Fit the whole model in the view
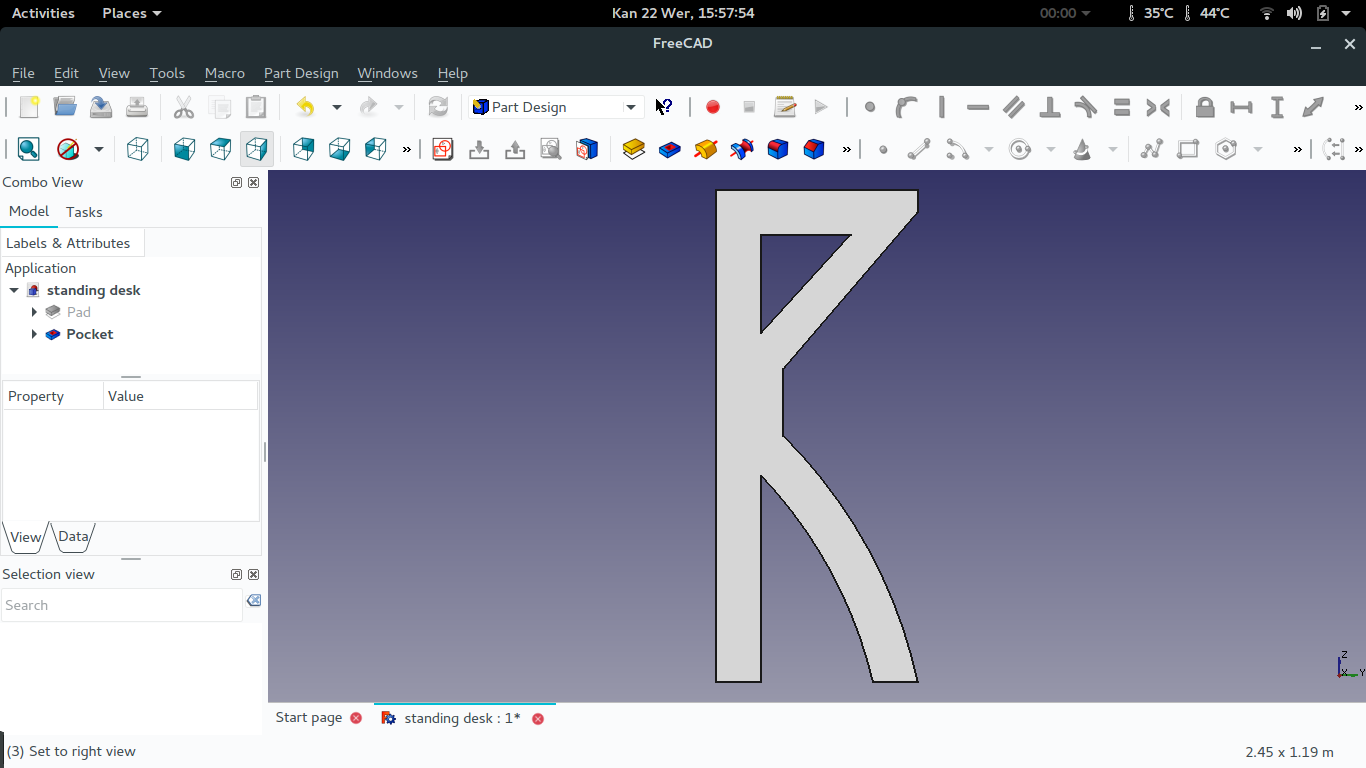Image resolution: width=1366 pixels, height=768 pixels. pyautogui.click(x=28, y=148)
